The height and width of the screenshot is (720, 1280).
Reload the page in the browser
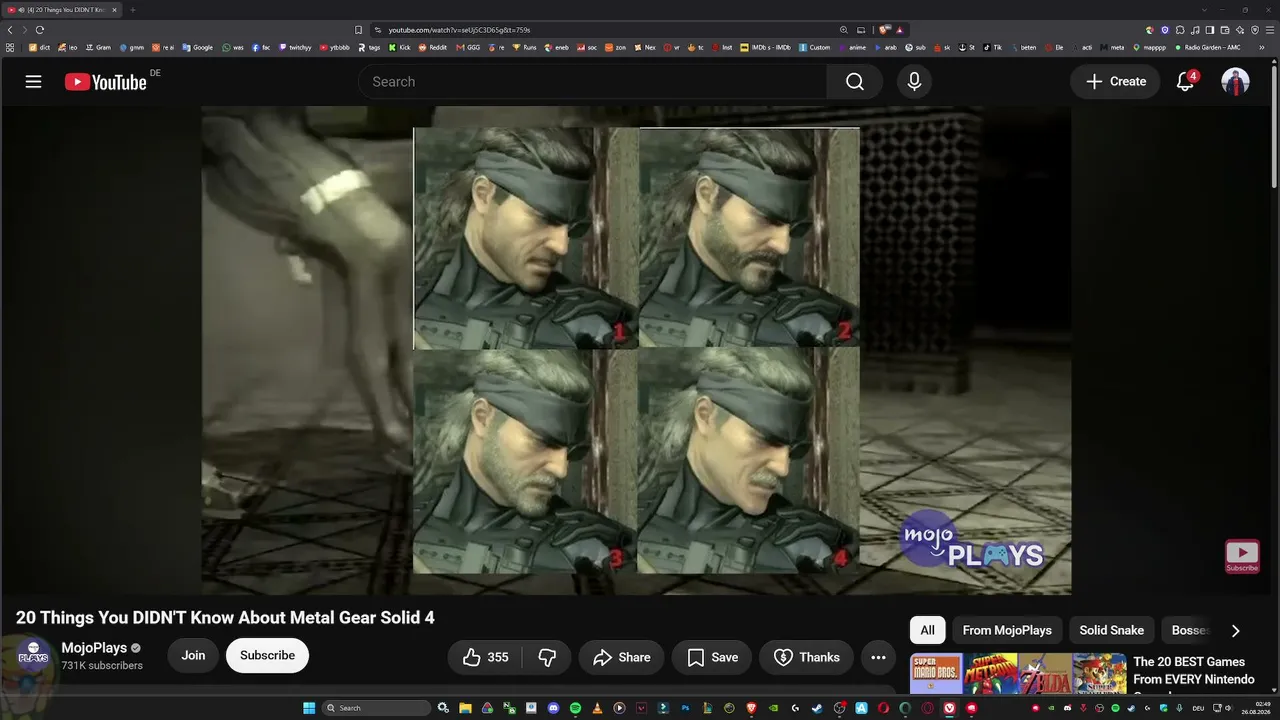39,30
